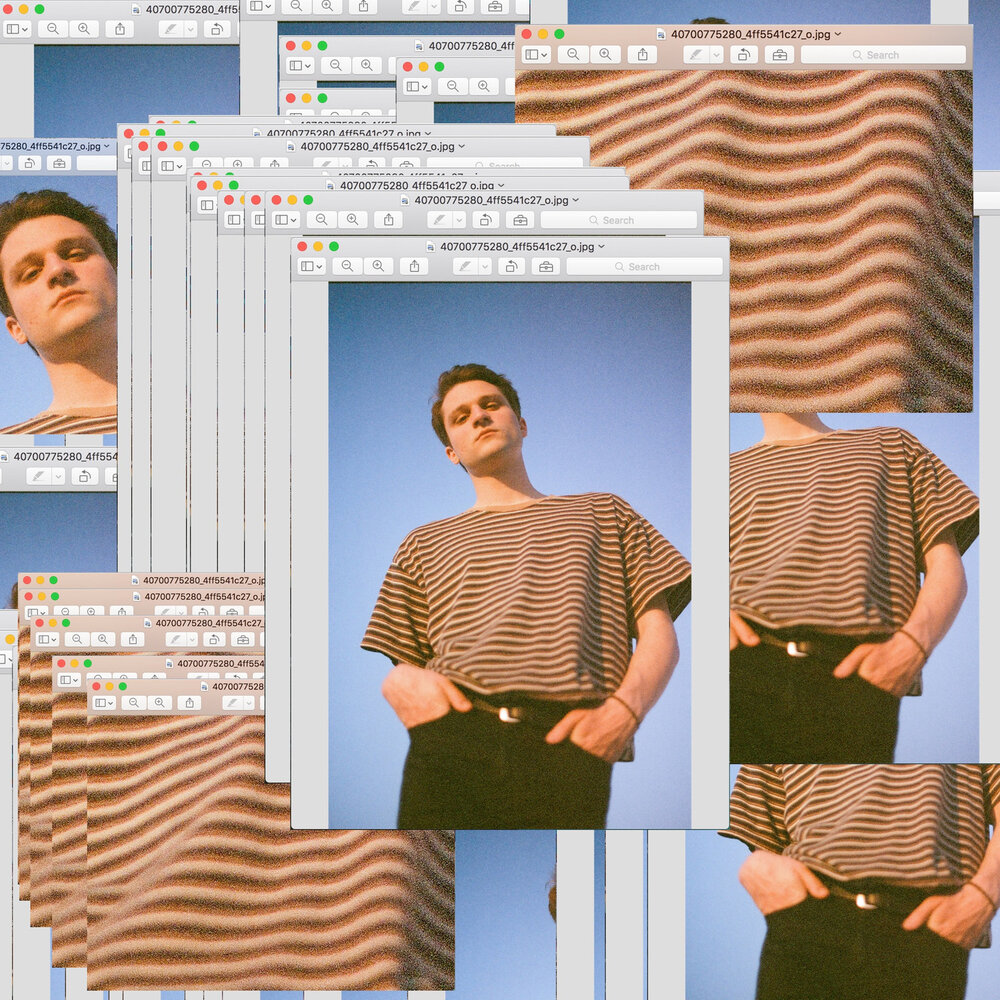Viewport: 1000px width, 1000px height.
Task: Zoom in on top-center window titled 40700775280_4ff
Action: pyautogui.click(x=367, y=65)
